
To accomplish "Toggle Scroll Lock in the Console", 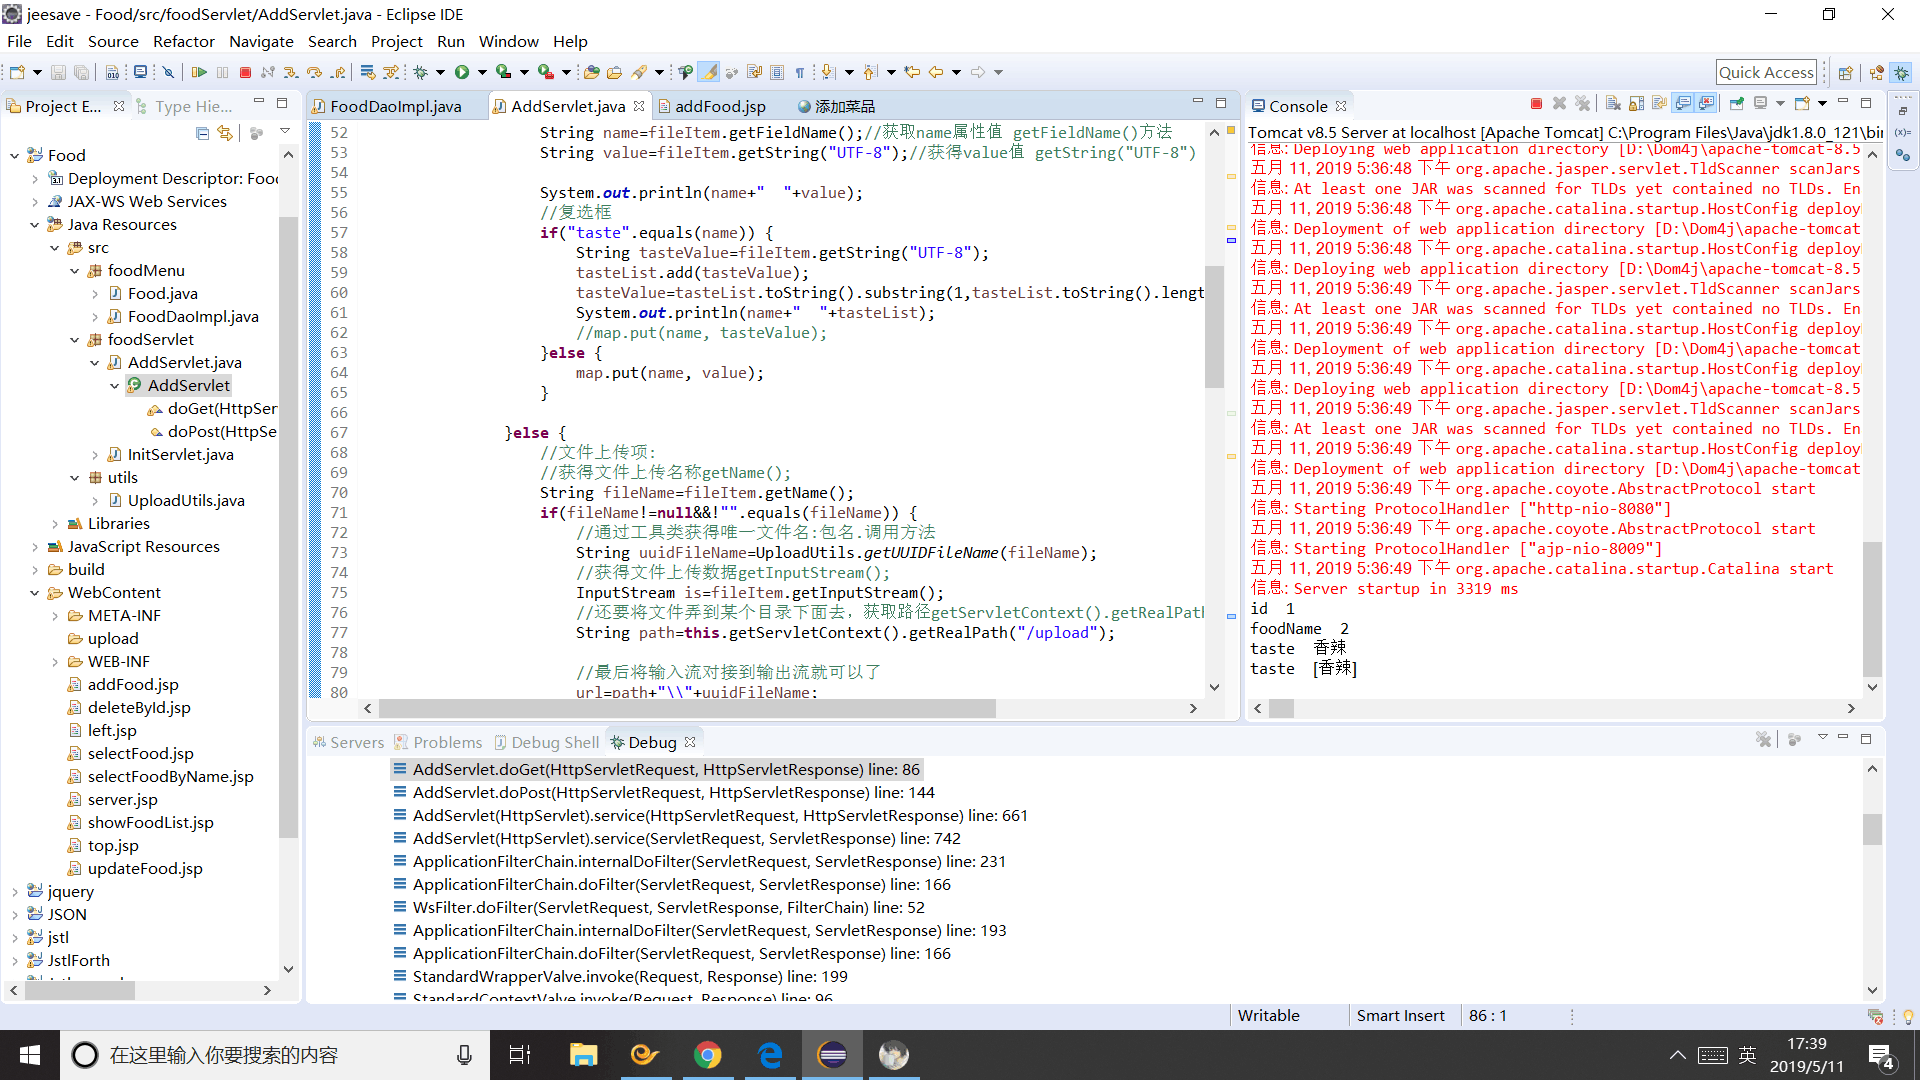I will (x=1636, y=104).
